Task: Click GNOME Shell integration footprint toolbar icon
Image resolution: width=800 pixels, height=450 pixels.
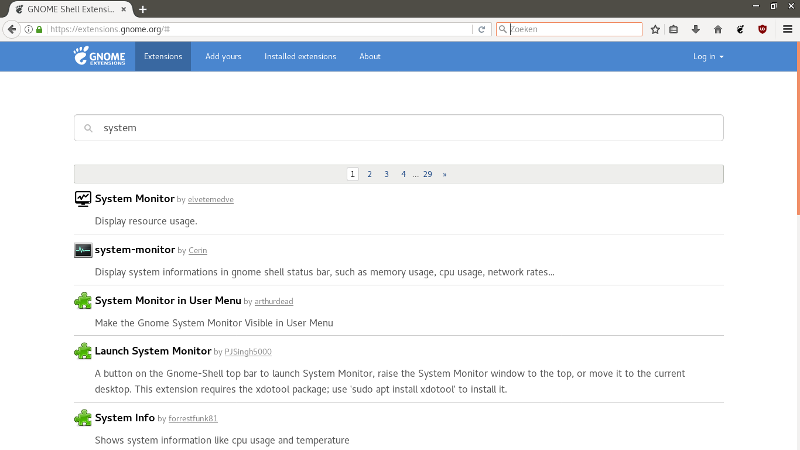Action: tap(740, 29)
